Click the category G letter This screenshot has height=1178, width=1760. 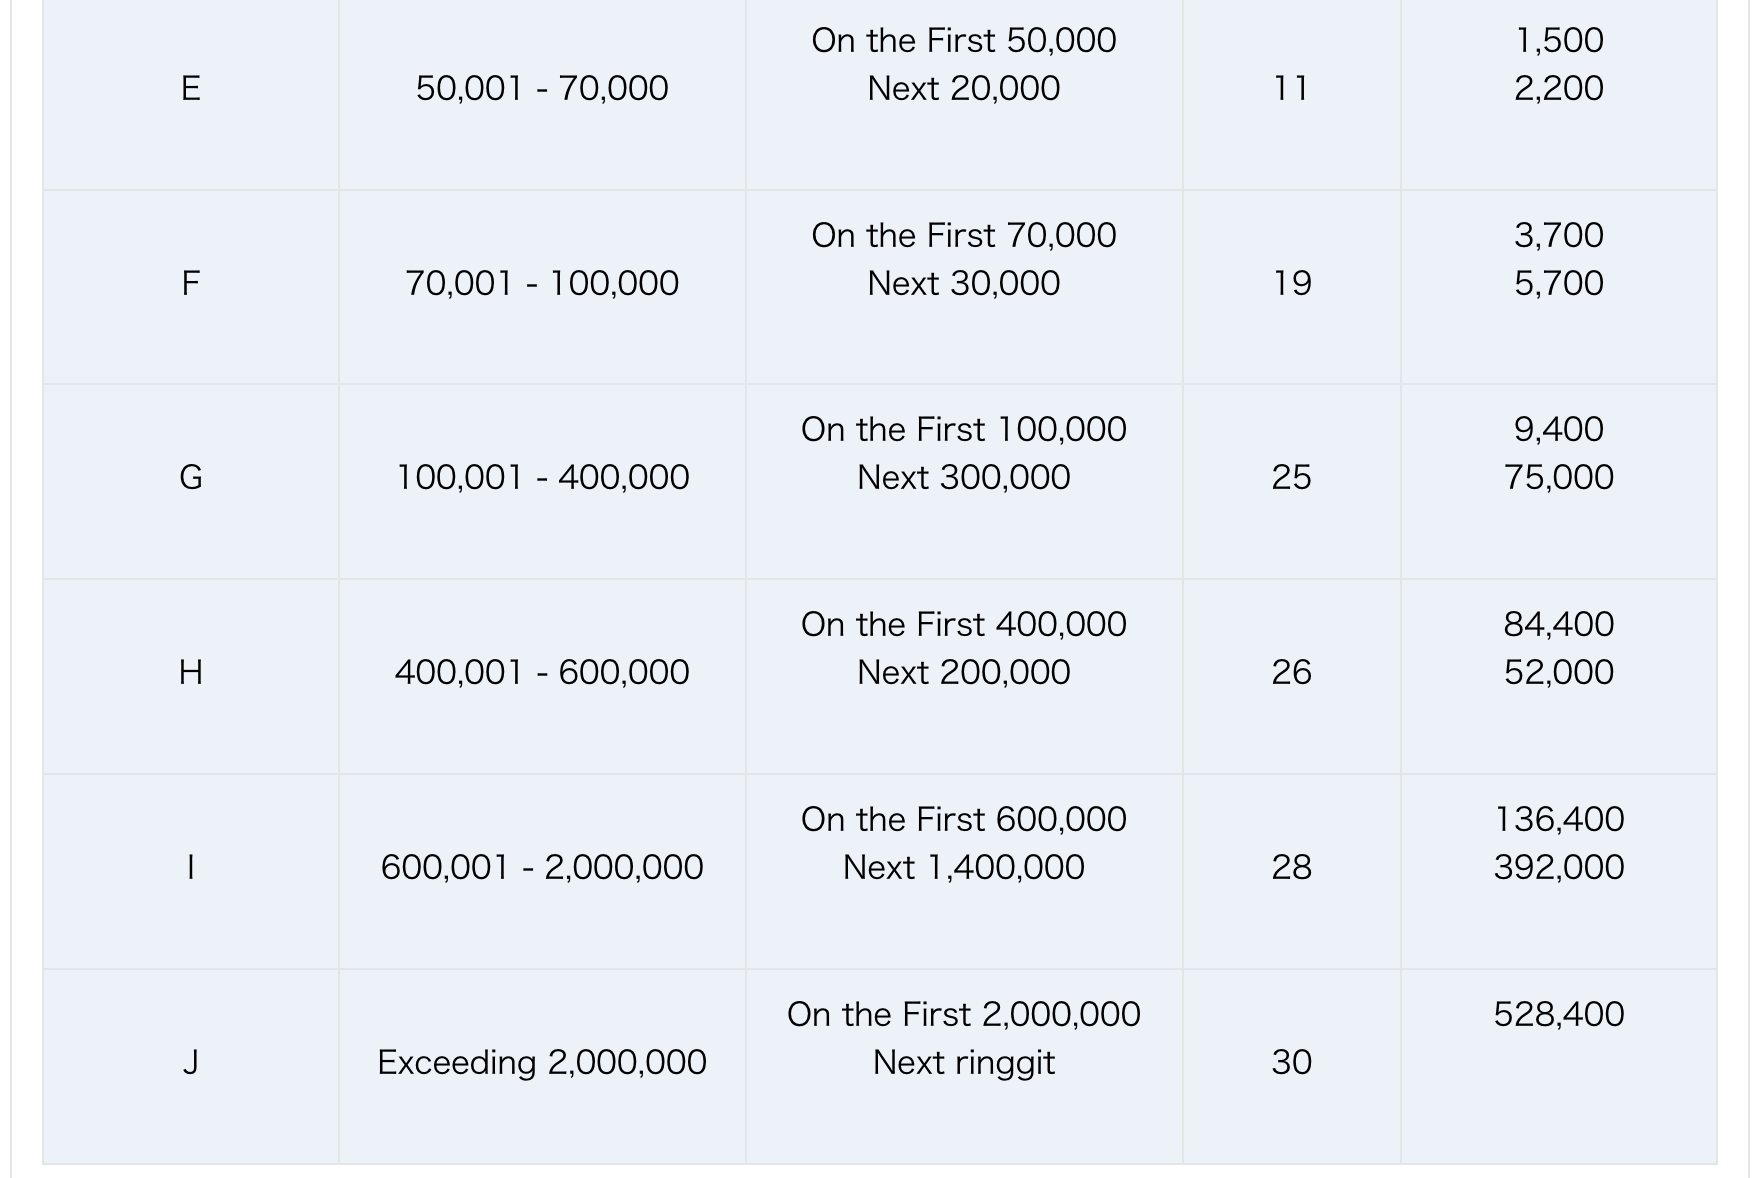coord(190,478)
